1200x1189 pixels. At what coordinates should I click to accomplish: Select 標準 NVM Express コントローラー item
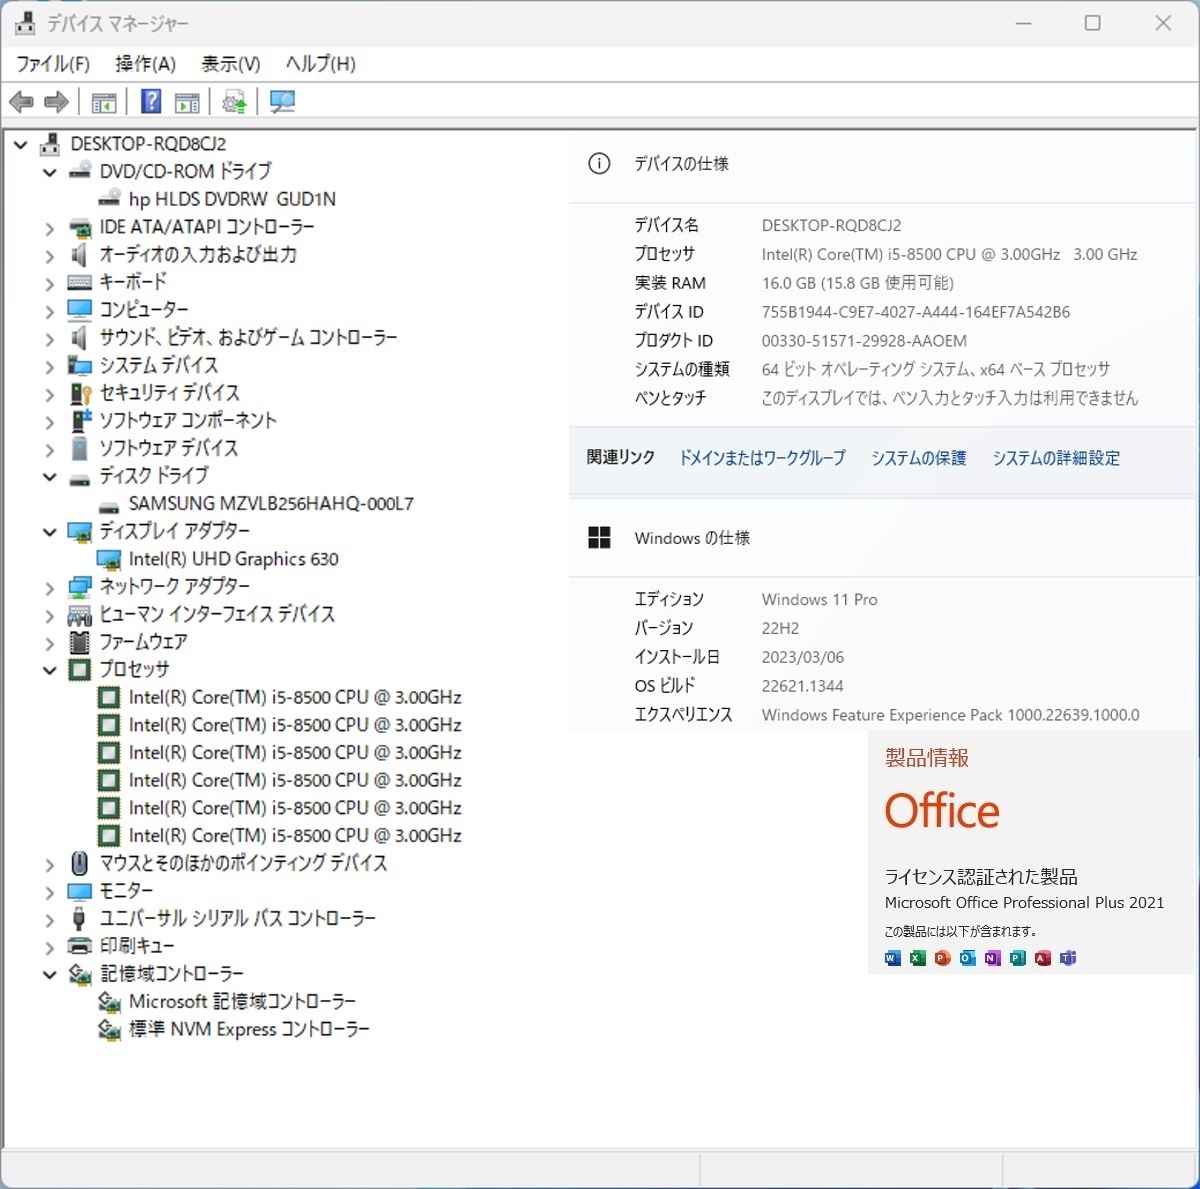coord(249,1029)
